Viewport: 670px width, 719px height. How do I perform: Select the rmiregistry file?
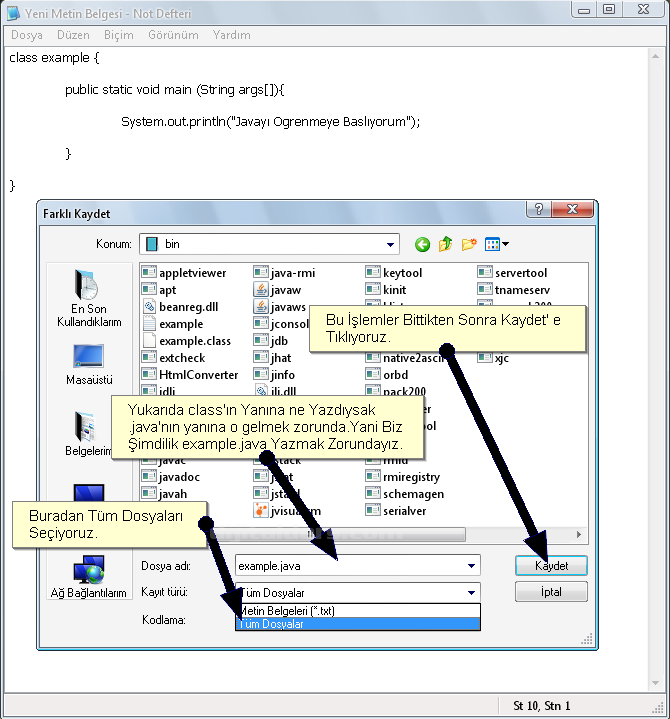[x=403, y=477]
